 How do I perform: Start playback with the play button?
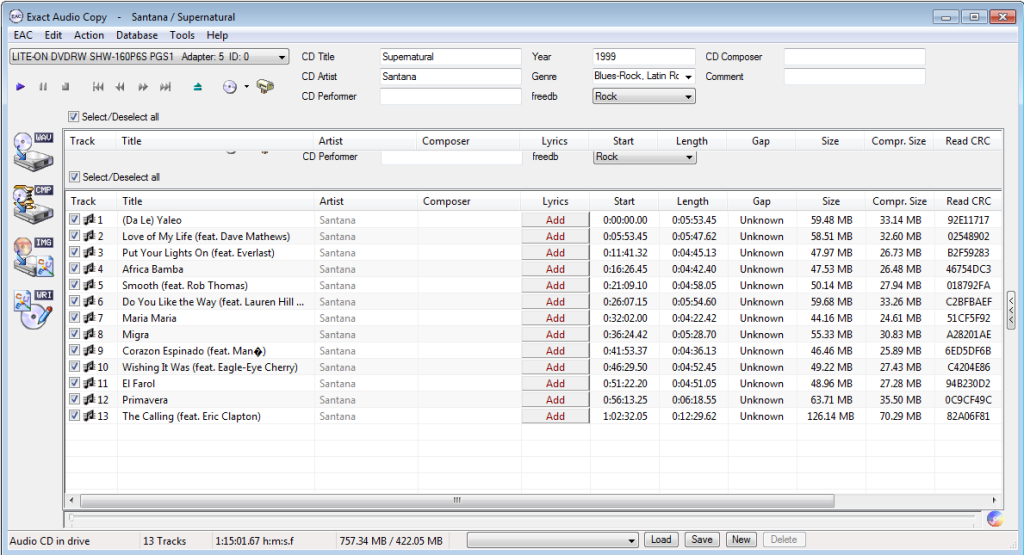pos(20,87)
